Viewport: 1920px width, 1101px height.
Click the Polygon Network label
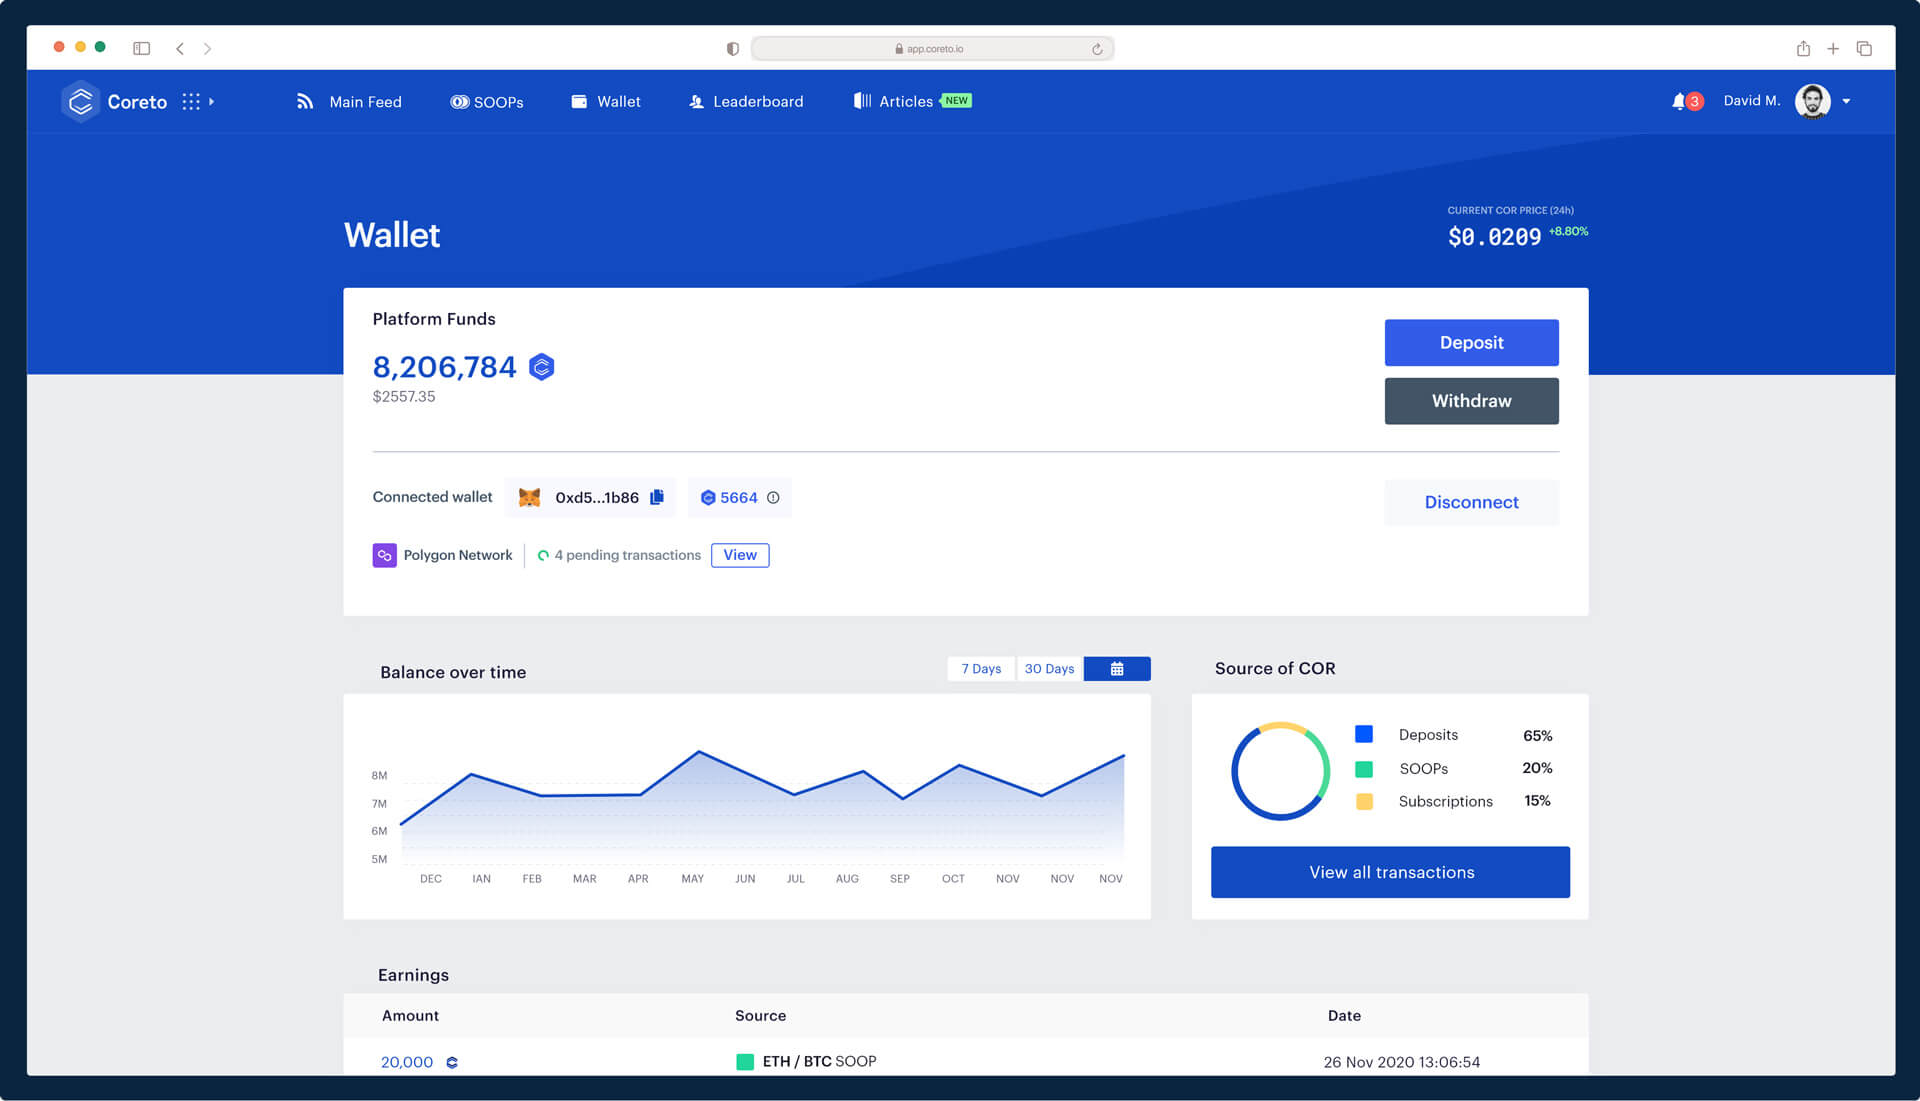(458, 555)
